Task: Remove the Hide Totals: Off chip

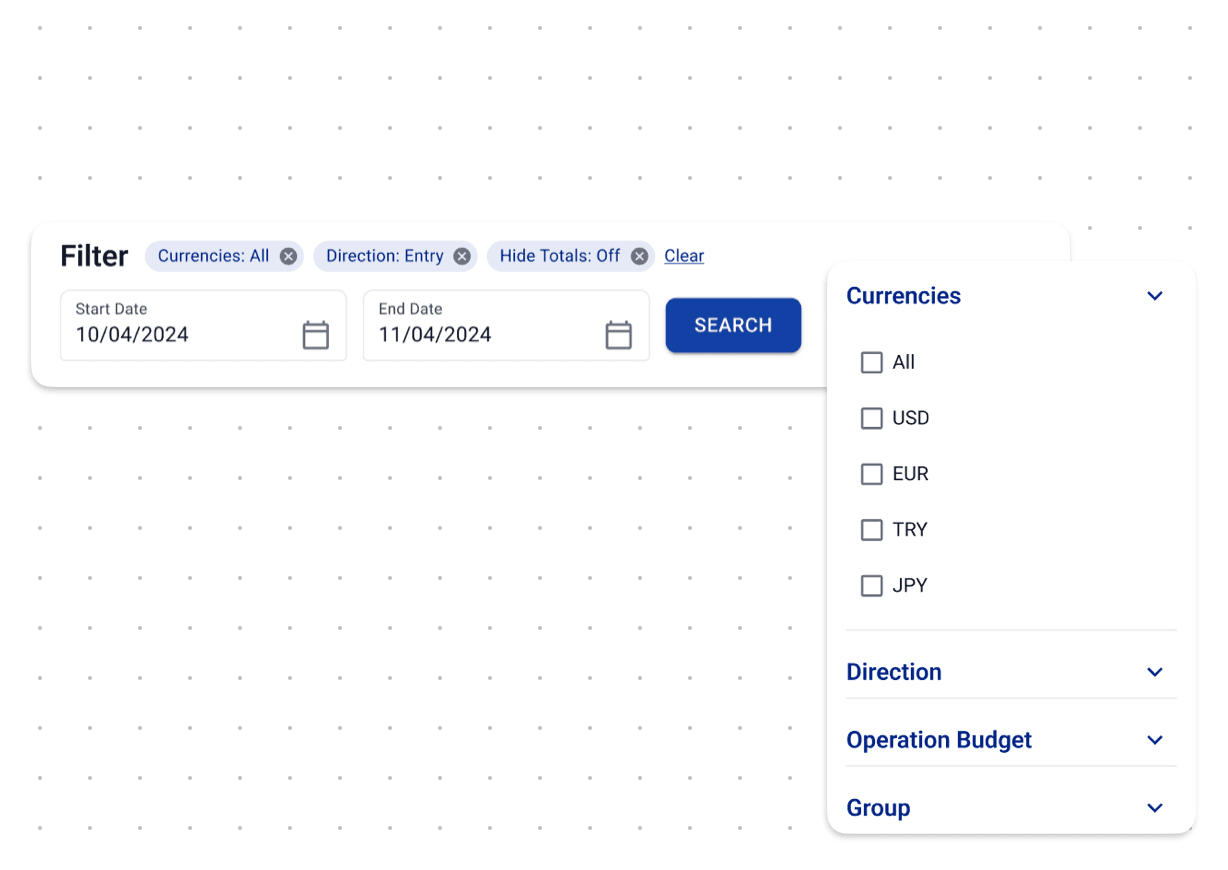Action: 640,256
